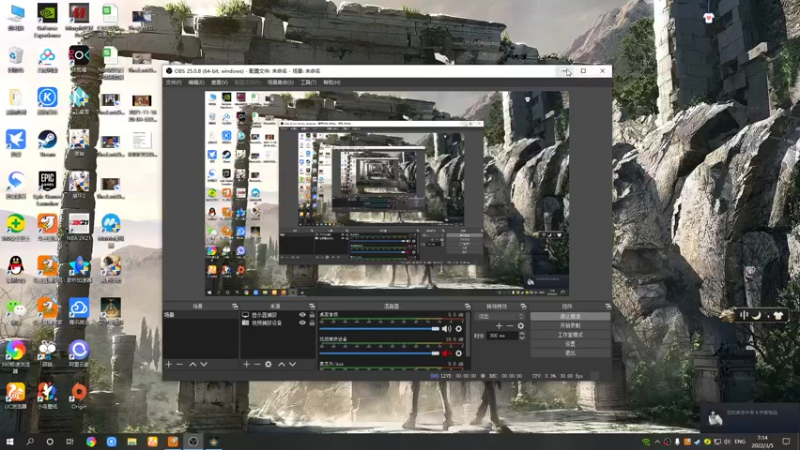Open the blue K music player desktop icon

click(x=47, y=101)
